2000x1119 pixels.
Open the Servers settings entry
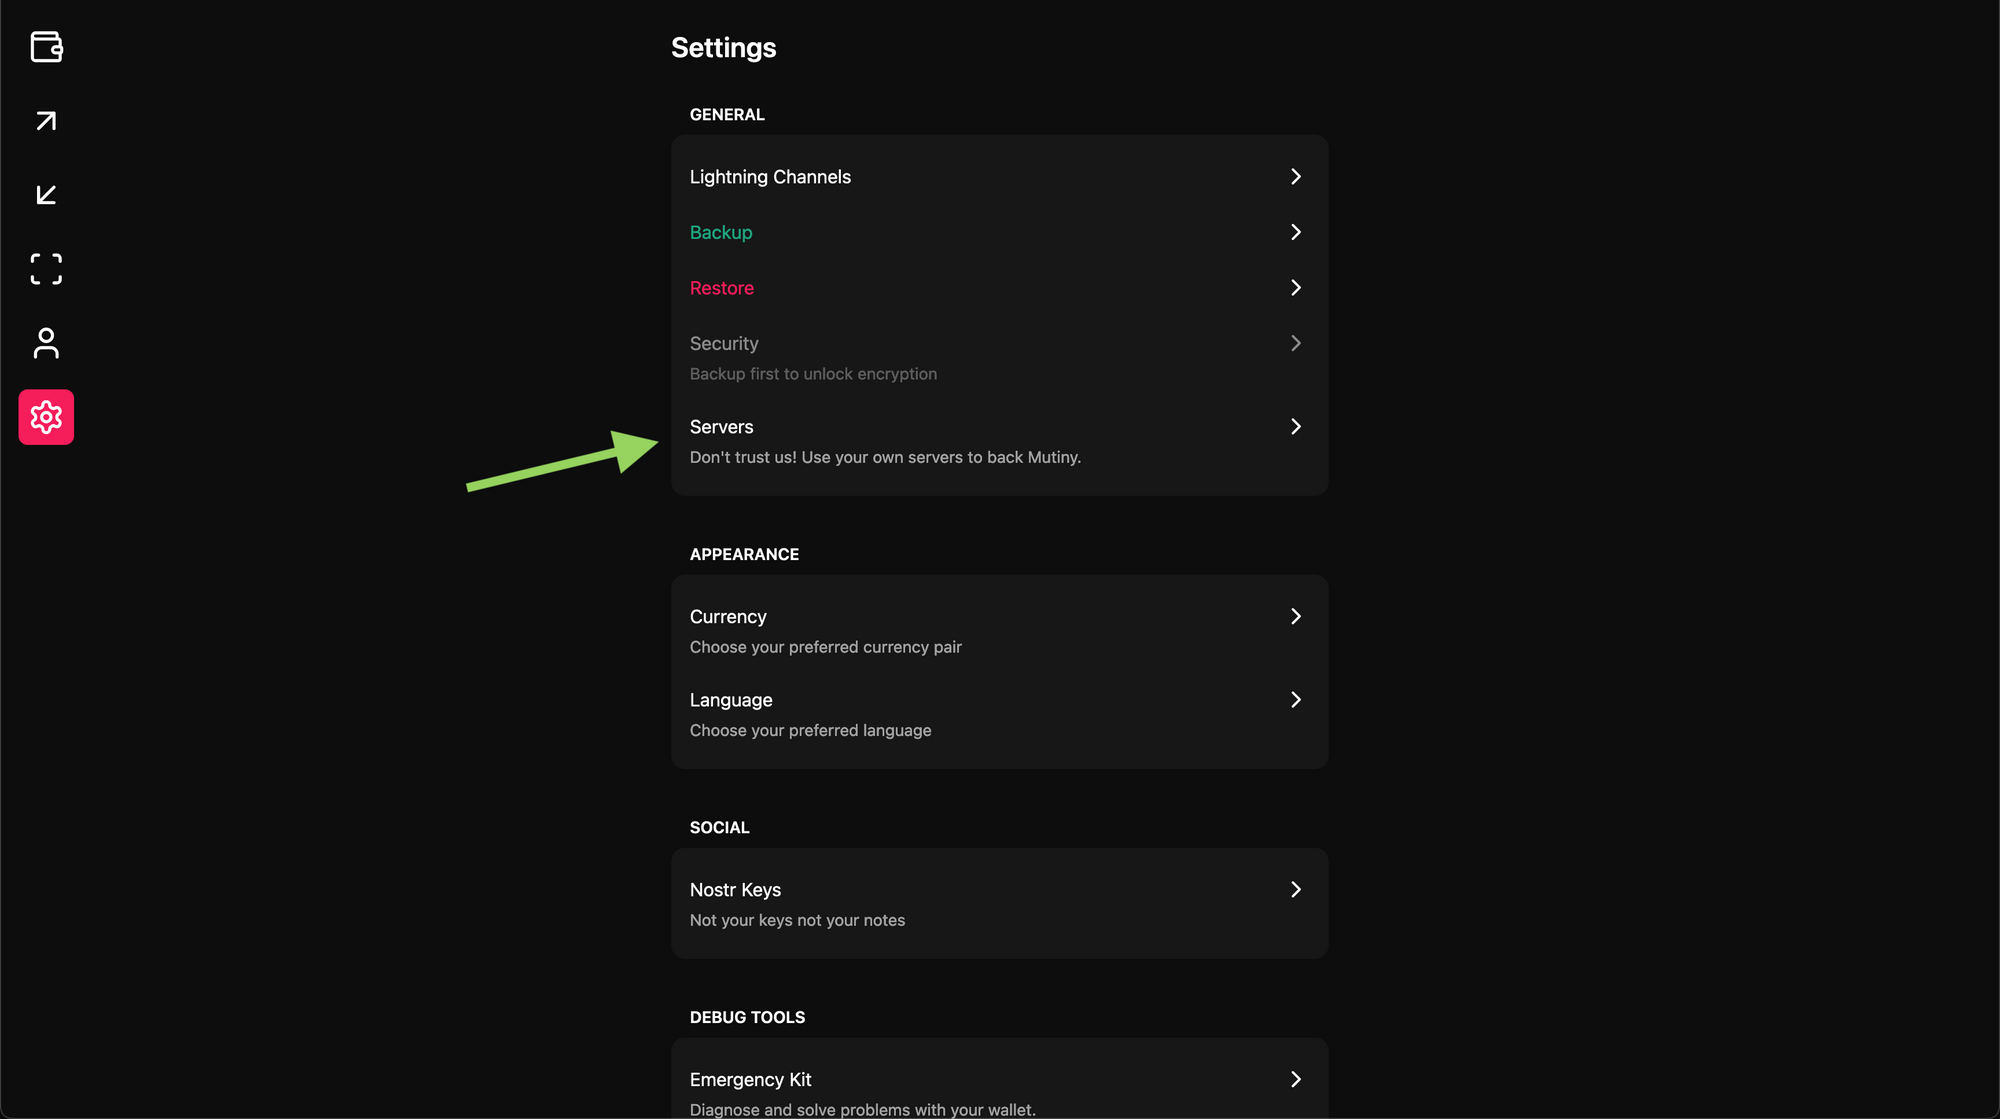(722, 427)
